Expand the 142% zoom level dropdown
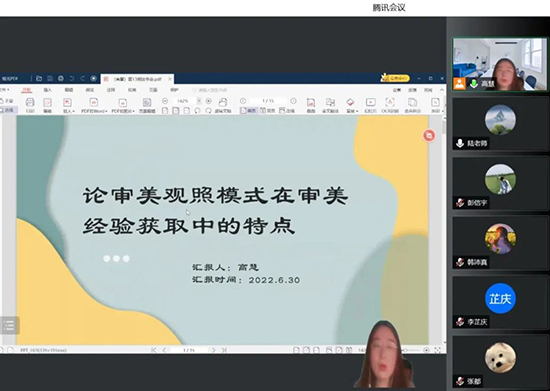 click(x=199, y=101)
